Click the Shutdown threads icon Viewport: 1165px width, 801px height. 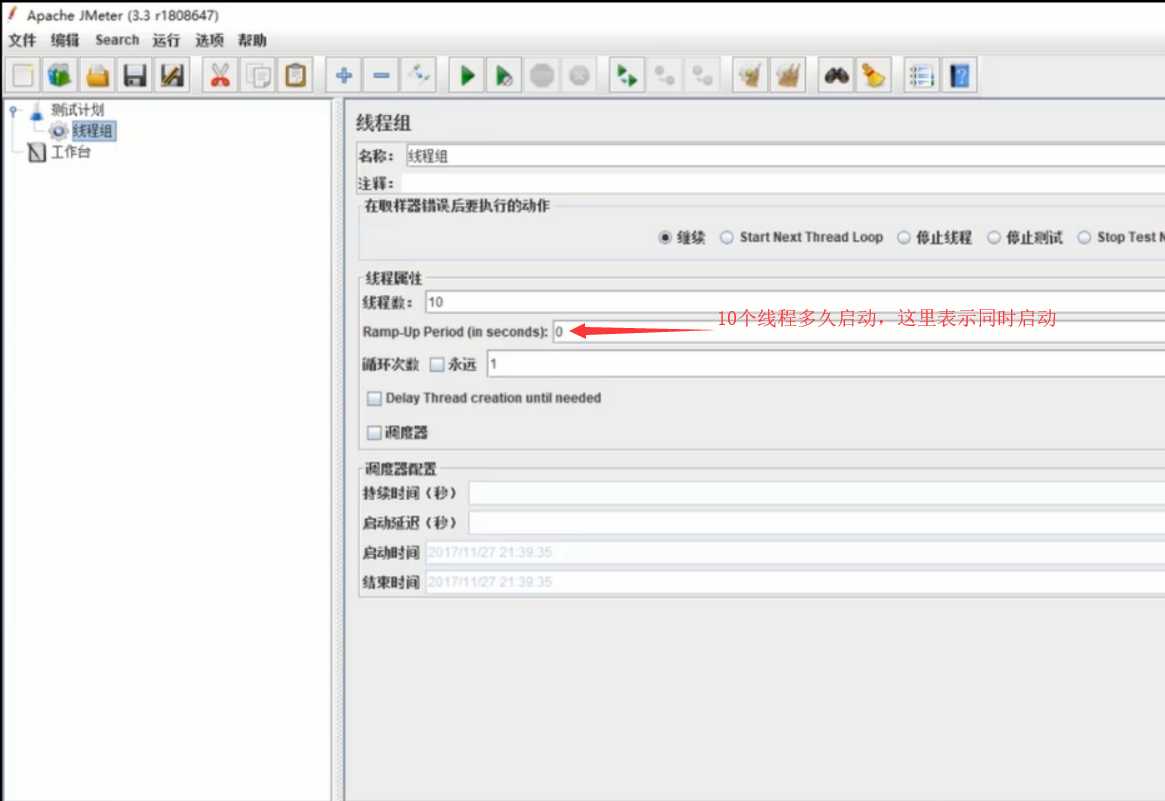coord(579,75)
